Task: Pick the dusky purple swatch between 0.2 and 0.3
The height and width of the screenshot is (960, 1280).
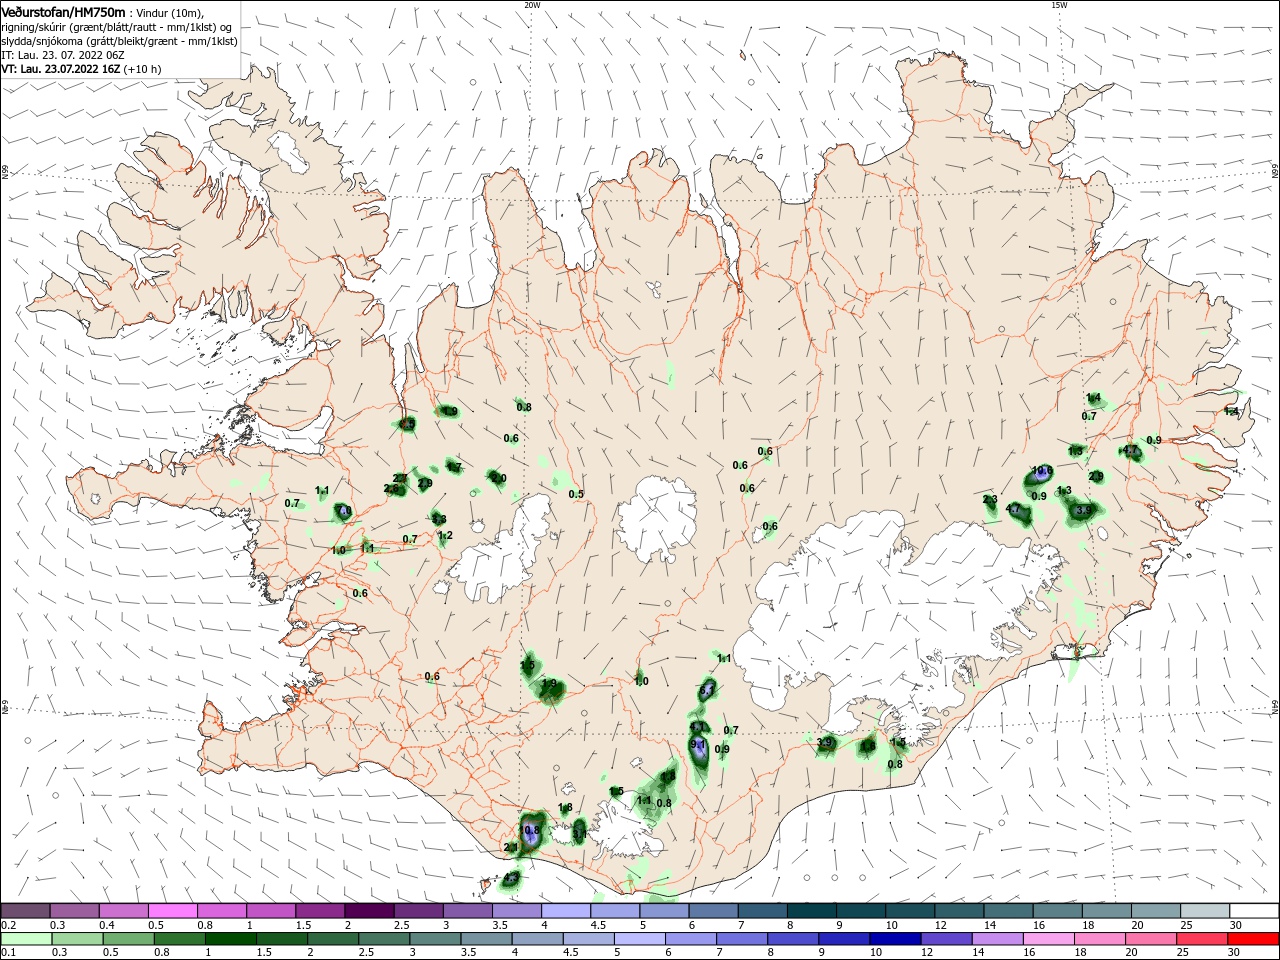Action: 25,911
